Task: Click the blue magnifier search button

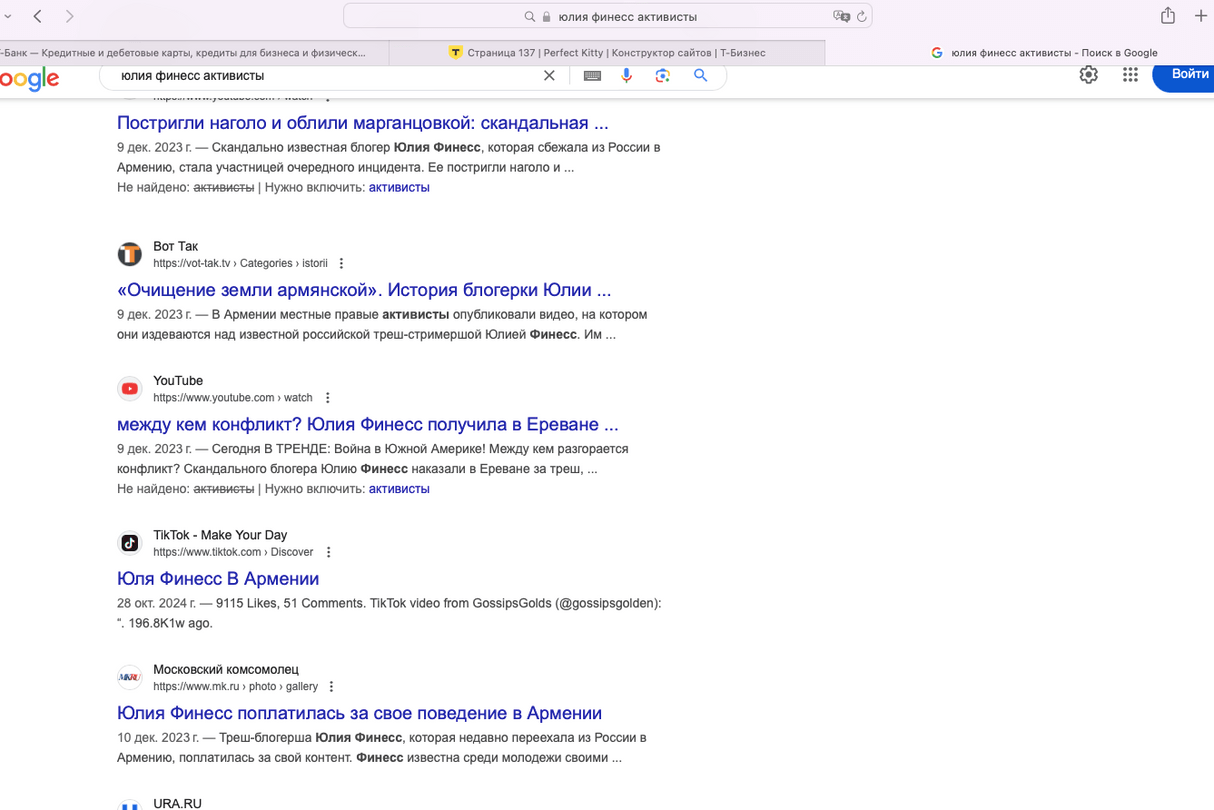Action: pyautogui.click(x=701, y=76)
